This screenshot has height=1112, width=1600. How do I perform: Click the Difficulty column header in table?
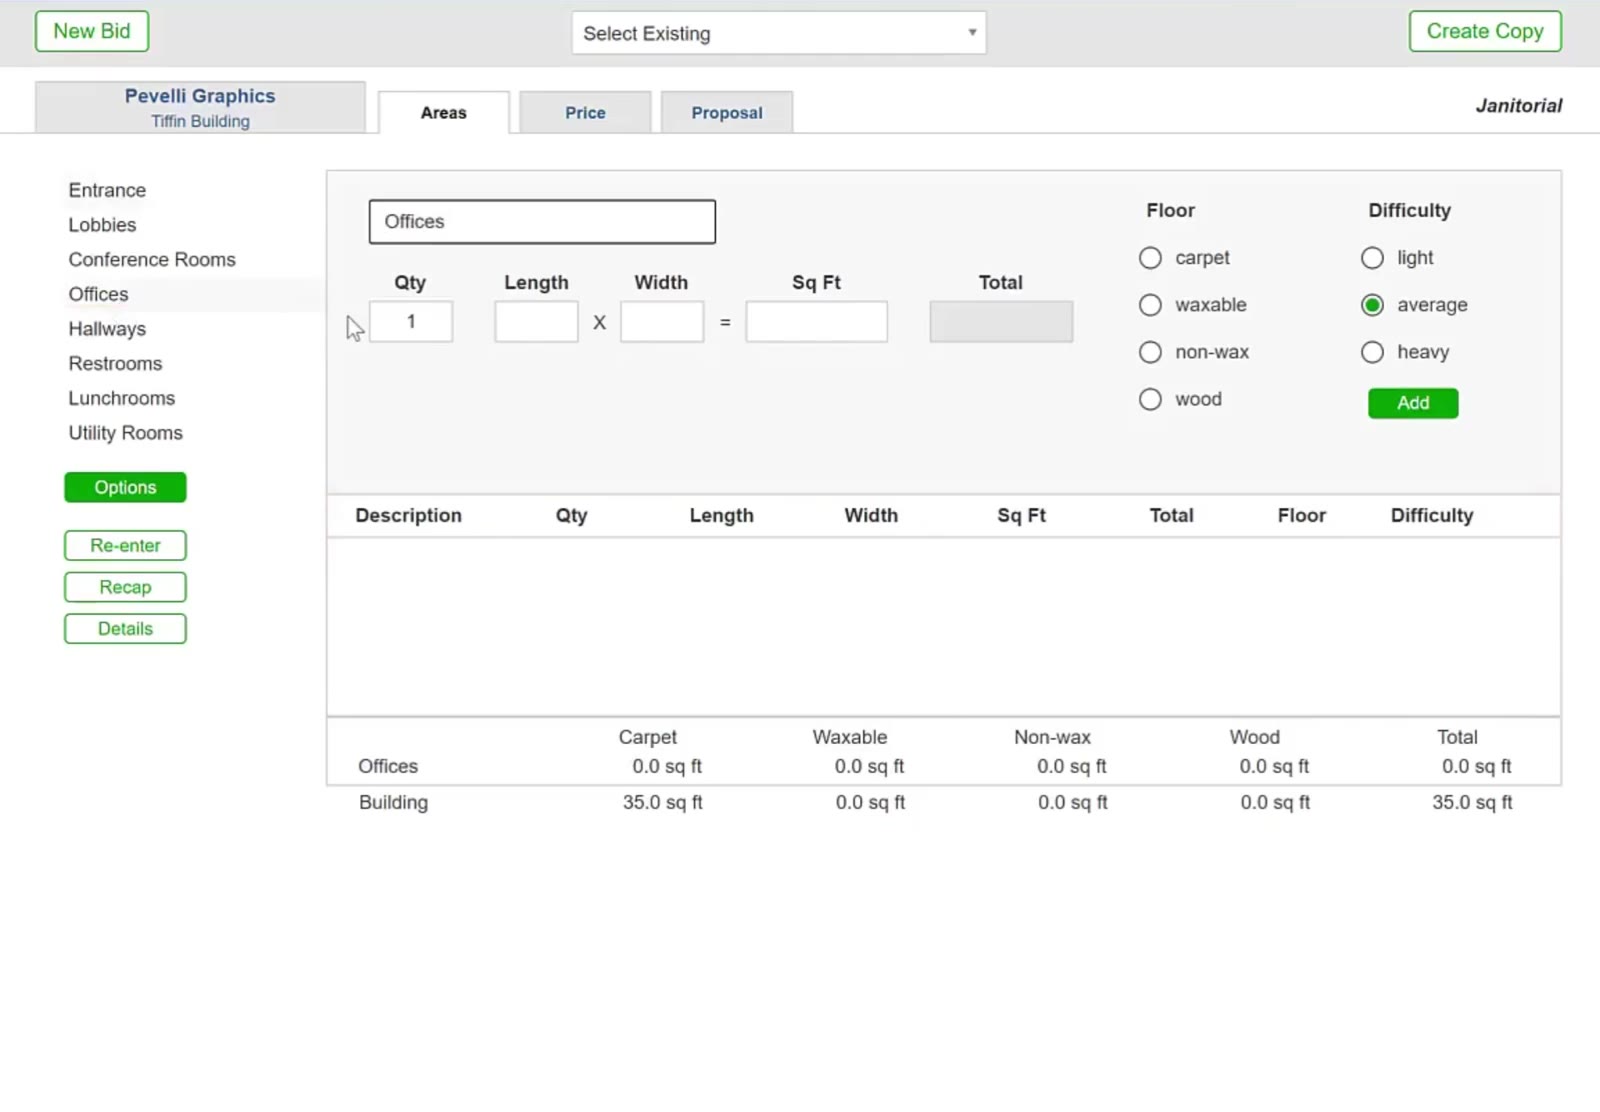[x=1432, y=516]
